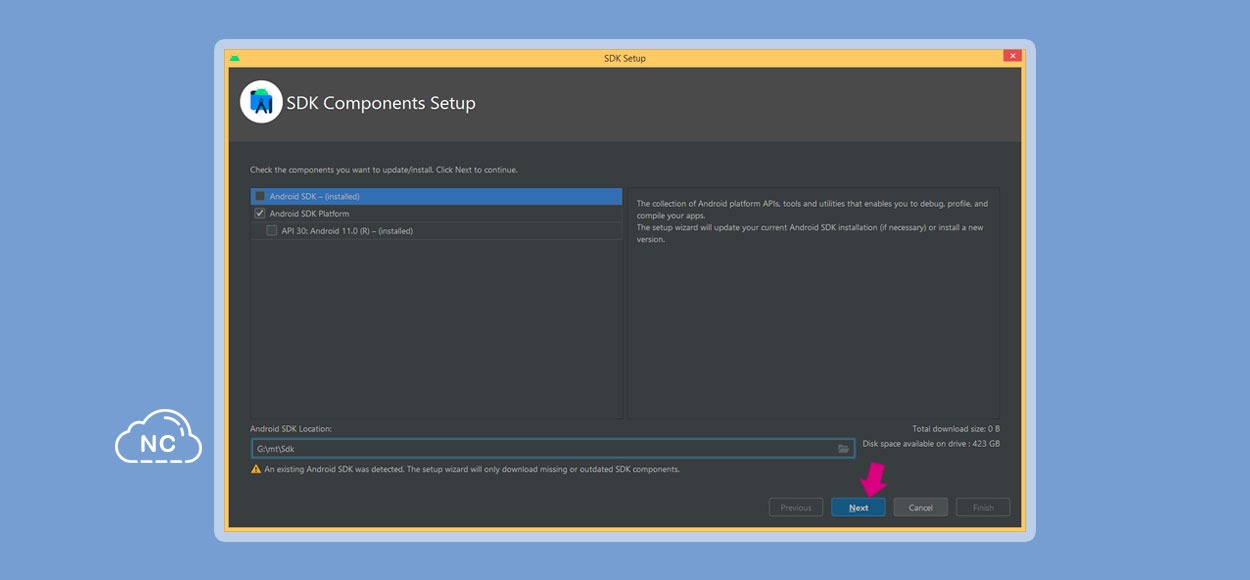Click the 'SDK Components Setup' heading
The height and width of the screenshot is (580, 1250).
(381, 103)
